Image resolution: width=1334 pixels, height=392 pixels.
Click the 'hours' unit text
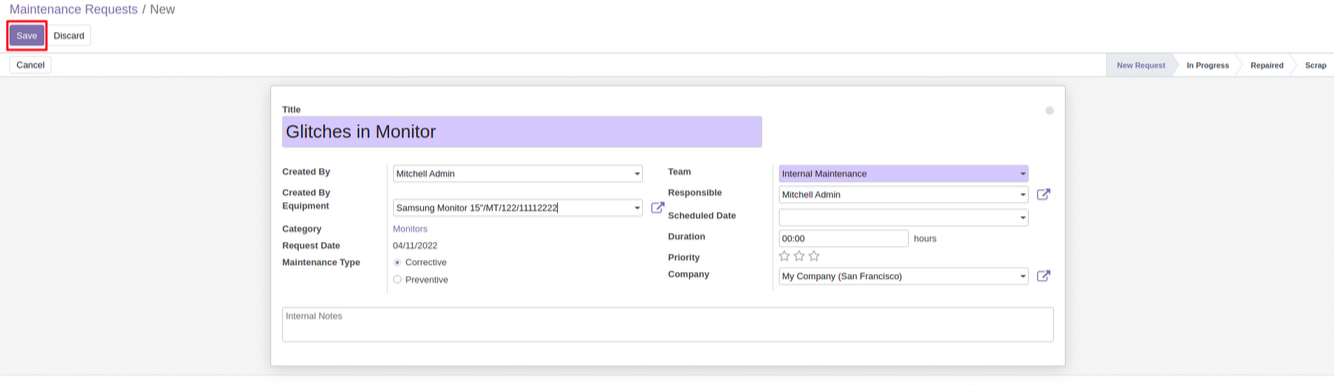[925, 239]
